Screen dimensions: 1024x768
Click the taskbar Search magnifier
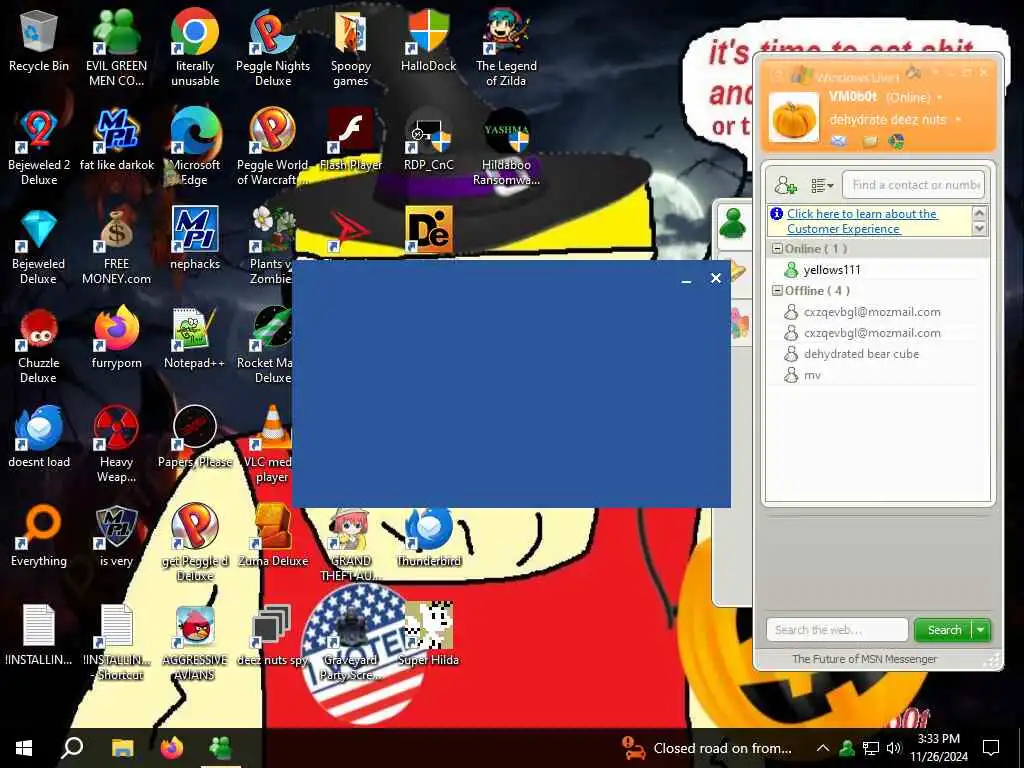tap(72, 748)
